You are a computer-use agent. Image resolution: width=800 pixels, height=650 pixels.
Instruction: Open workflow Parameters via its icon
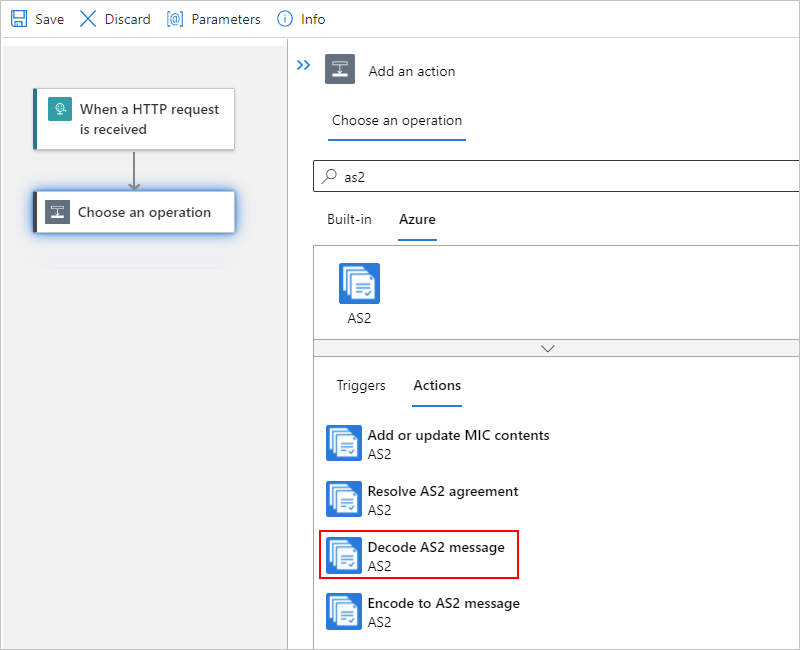coord(175,18)
